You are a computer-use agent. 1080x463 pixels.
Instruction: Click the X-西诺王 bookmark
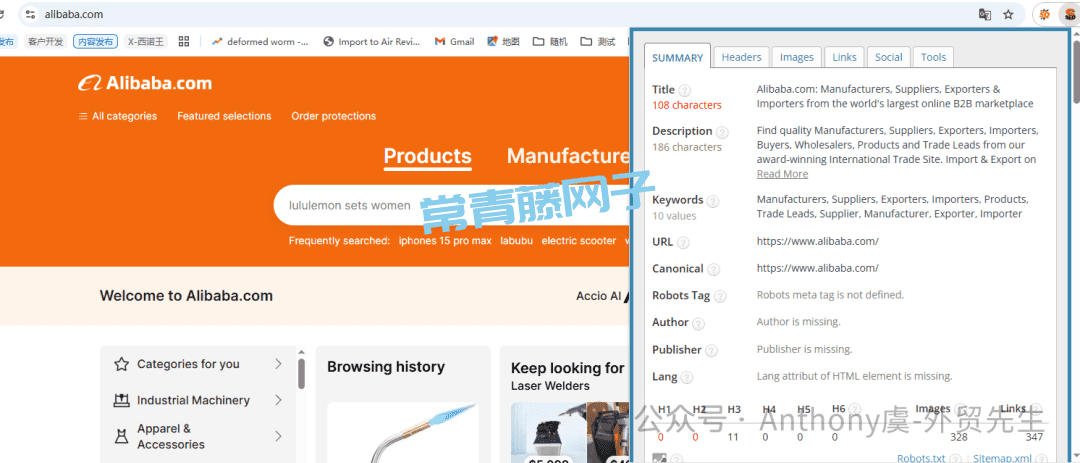[x=146, y=41]
